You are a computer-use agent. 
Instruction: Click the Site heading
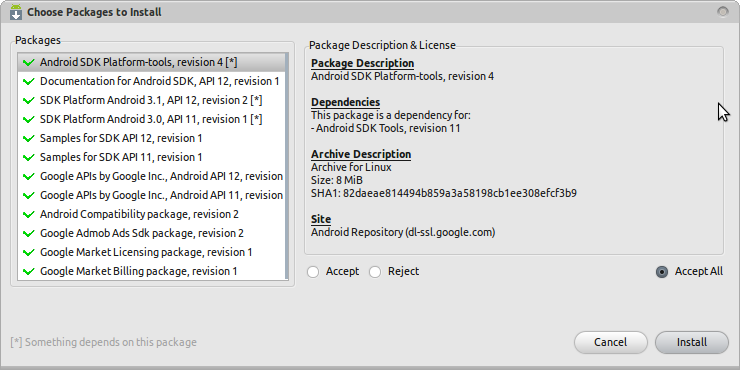[x=321, y=219]
